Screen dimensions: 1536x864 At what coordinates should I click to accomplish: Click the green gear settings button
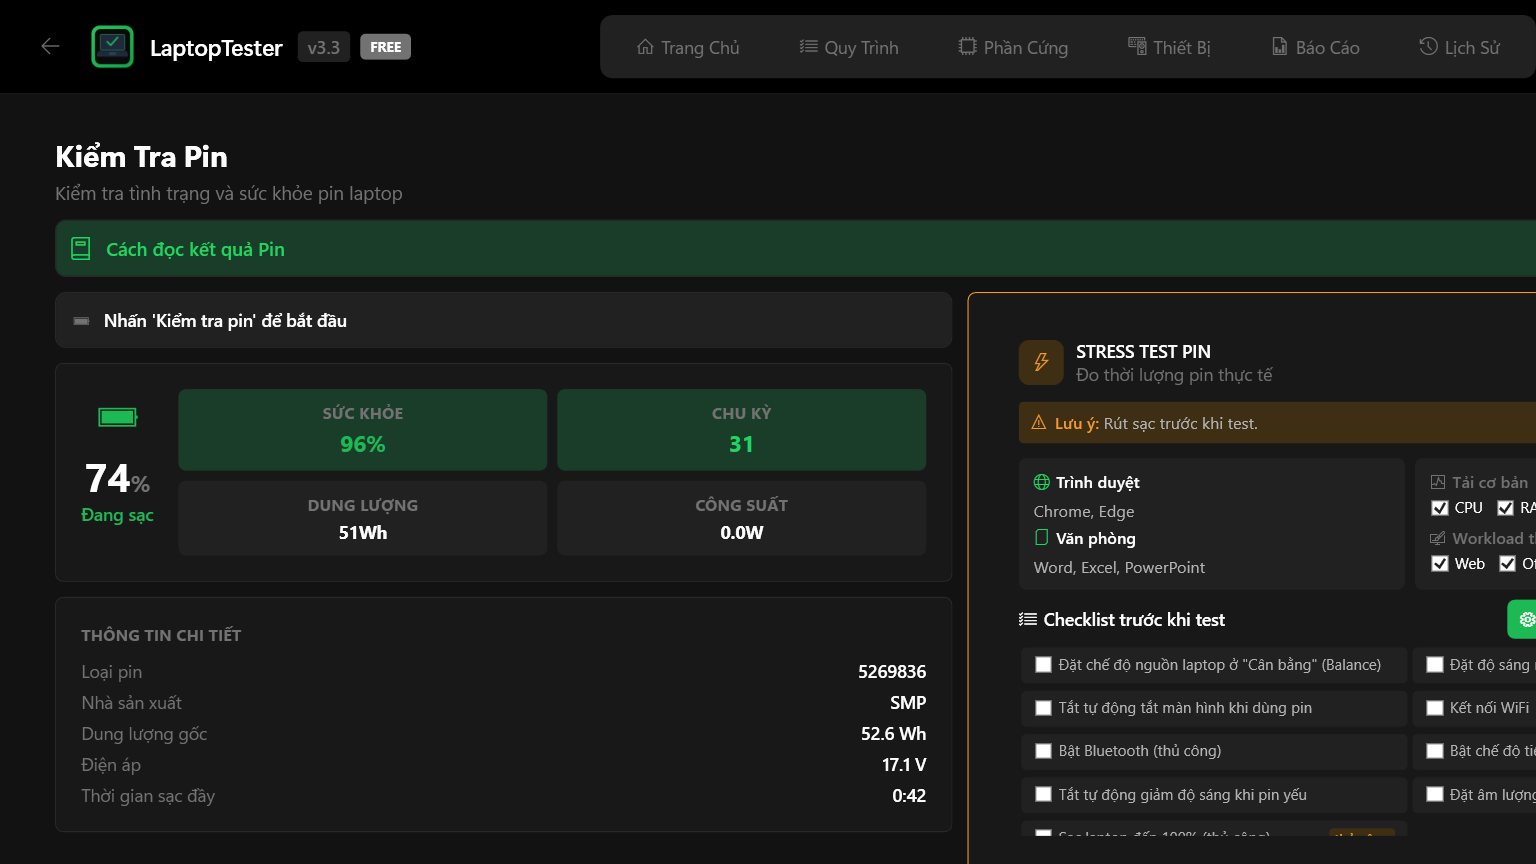click(1524, 619)
